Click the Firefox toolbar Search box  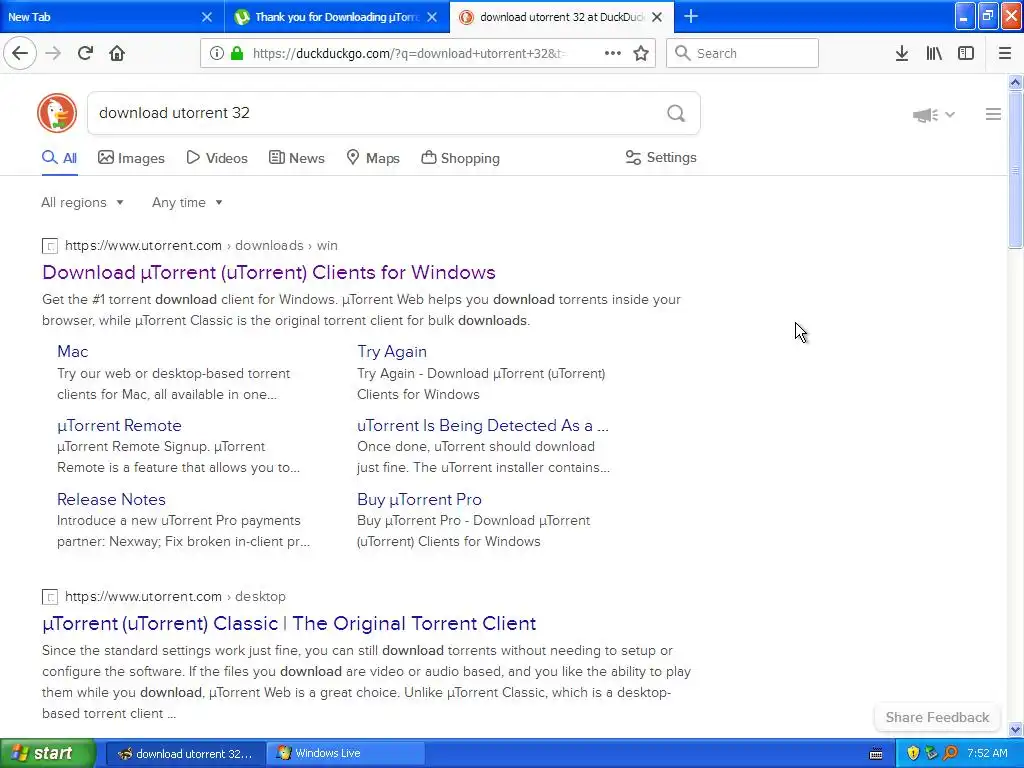point(742,53)
